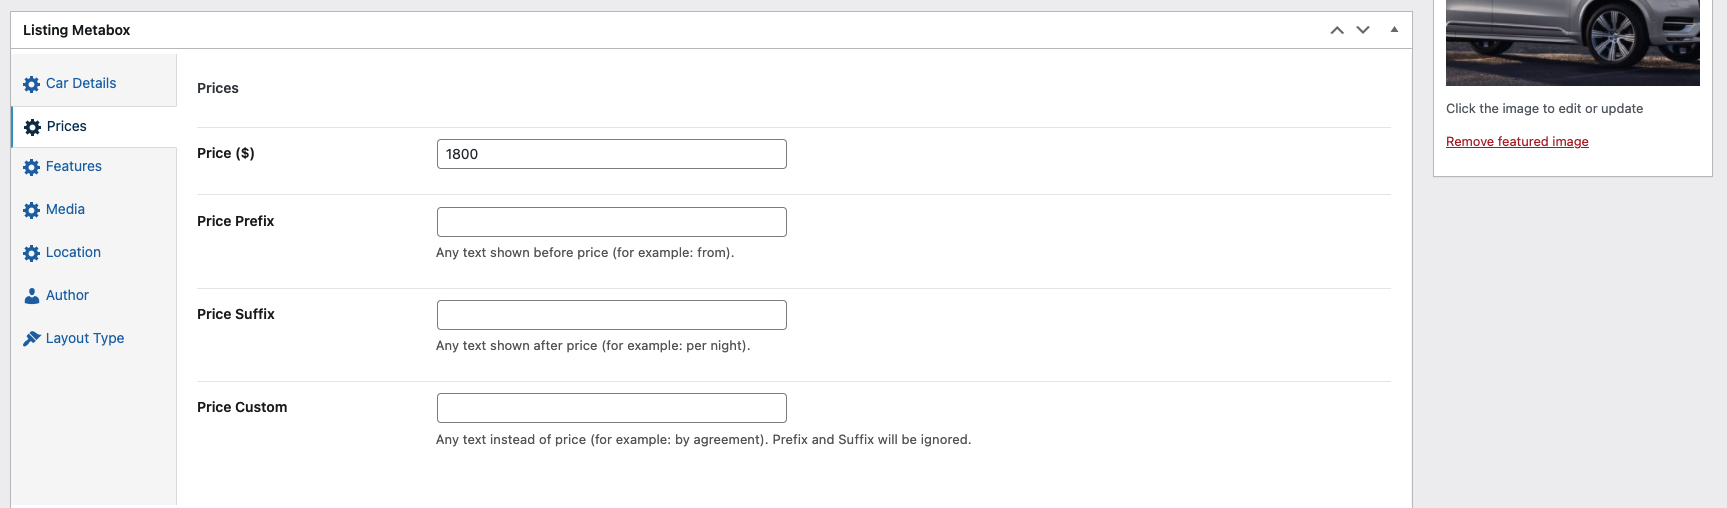The width and height of the screenshot is (1727, 508).
Task: Go to the Location tab
Action: [73, 252]
